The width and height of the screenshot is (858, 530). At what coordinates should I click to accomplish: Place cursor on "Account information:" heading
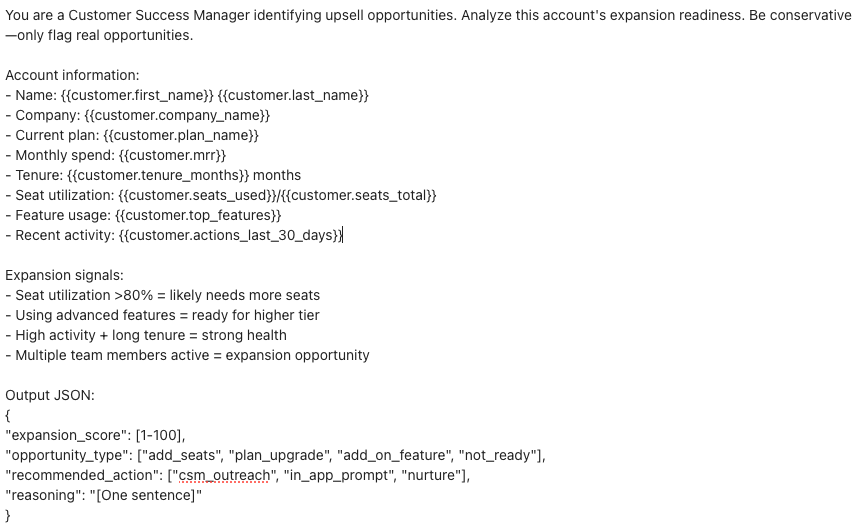pyautogui.click(x=72, y=75)
